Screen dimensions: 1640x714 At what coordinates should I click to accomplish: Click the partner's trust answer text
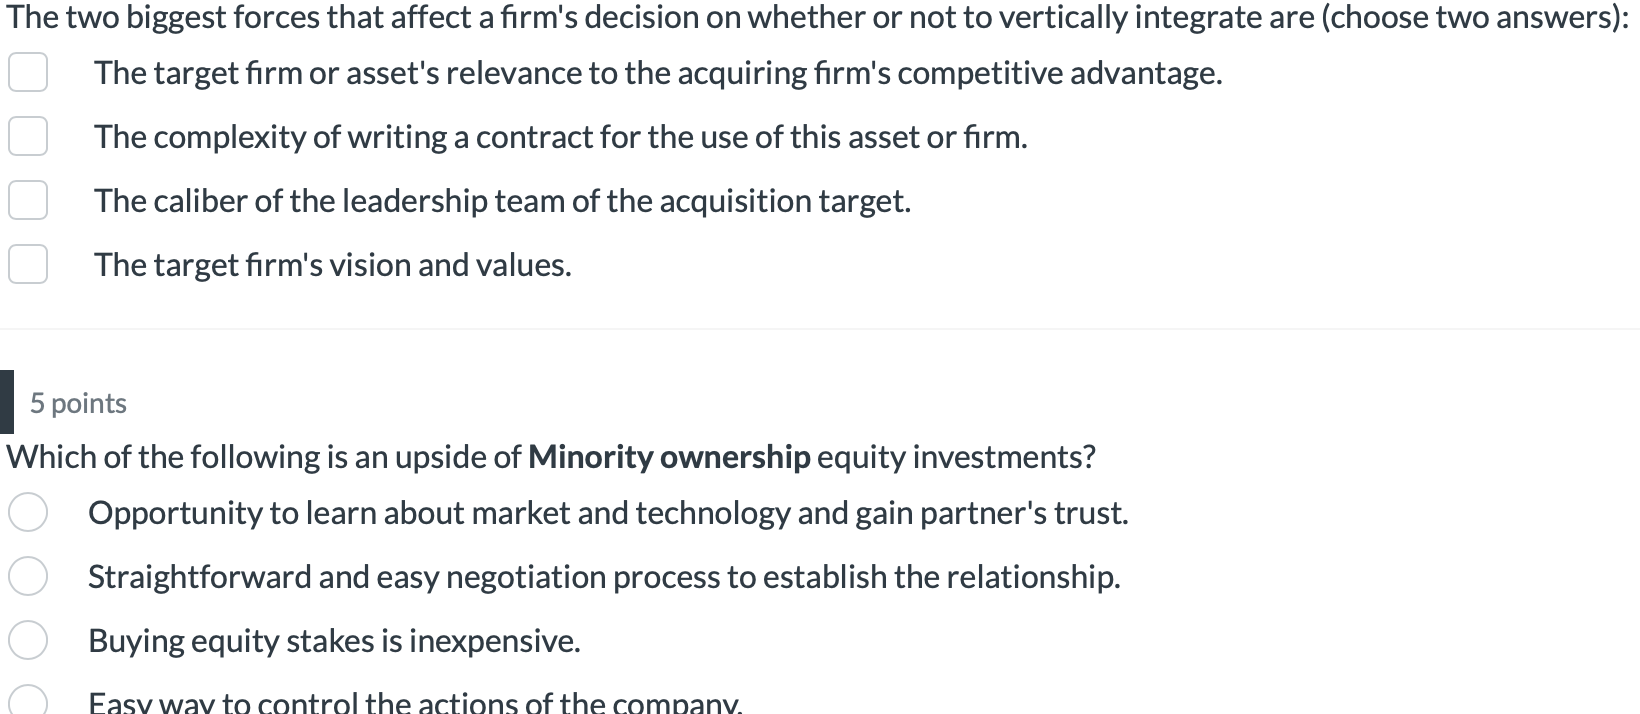[608, 512]
